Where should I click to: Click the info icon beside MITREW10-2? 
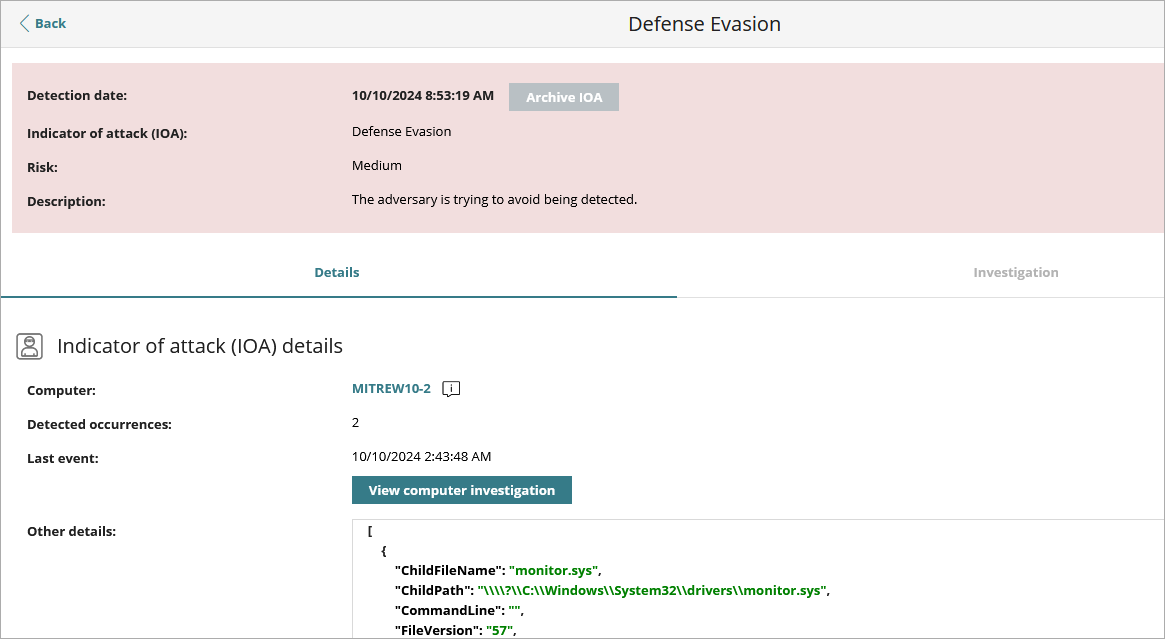(x=450, y=389)
